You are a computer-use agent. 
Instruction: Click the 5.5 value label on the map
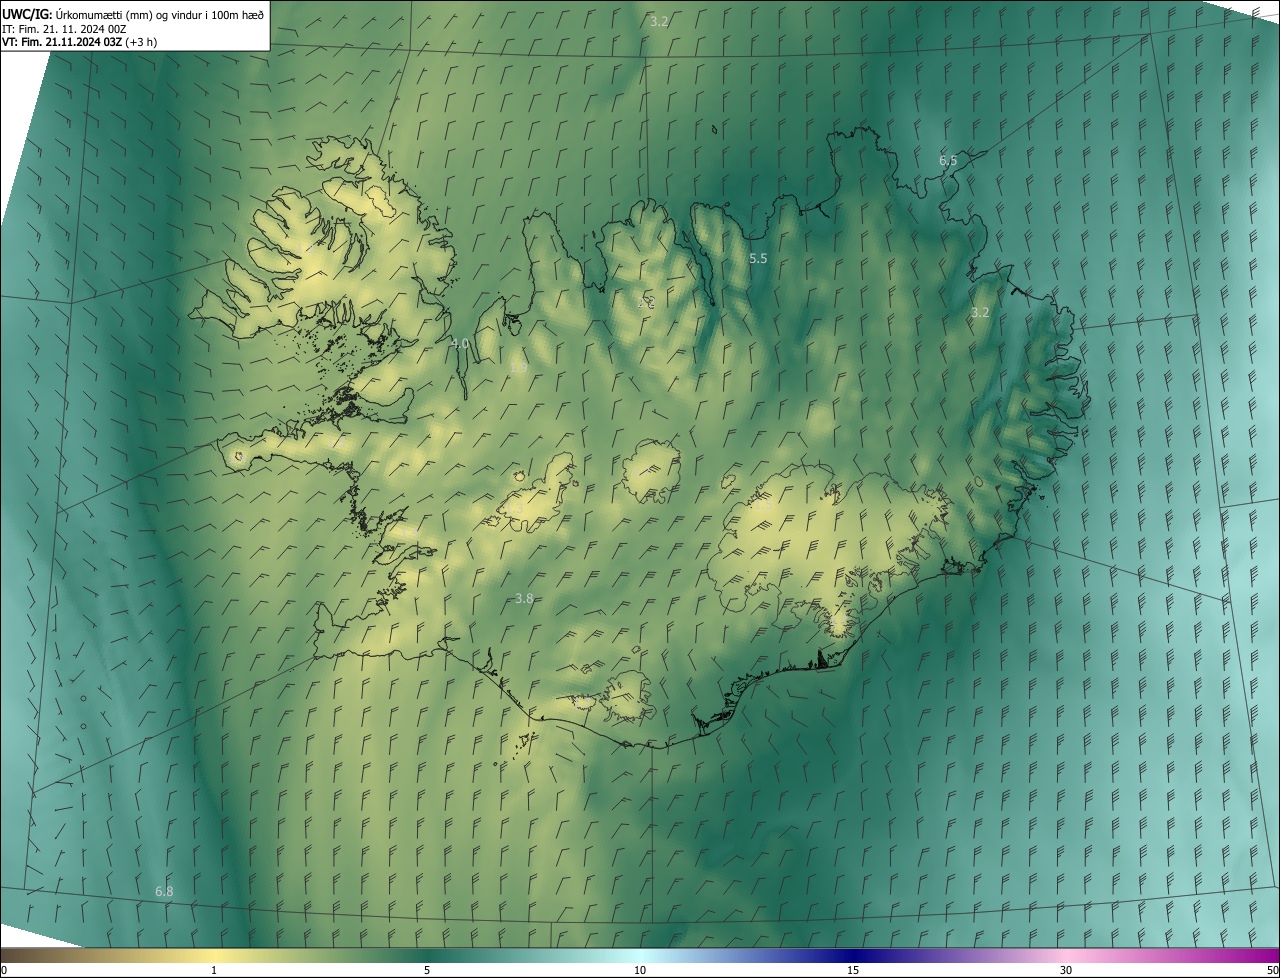(x=758, y=258)
